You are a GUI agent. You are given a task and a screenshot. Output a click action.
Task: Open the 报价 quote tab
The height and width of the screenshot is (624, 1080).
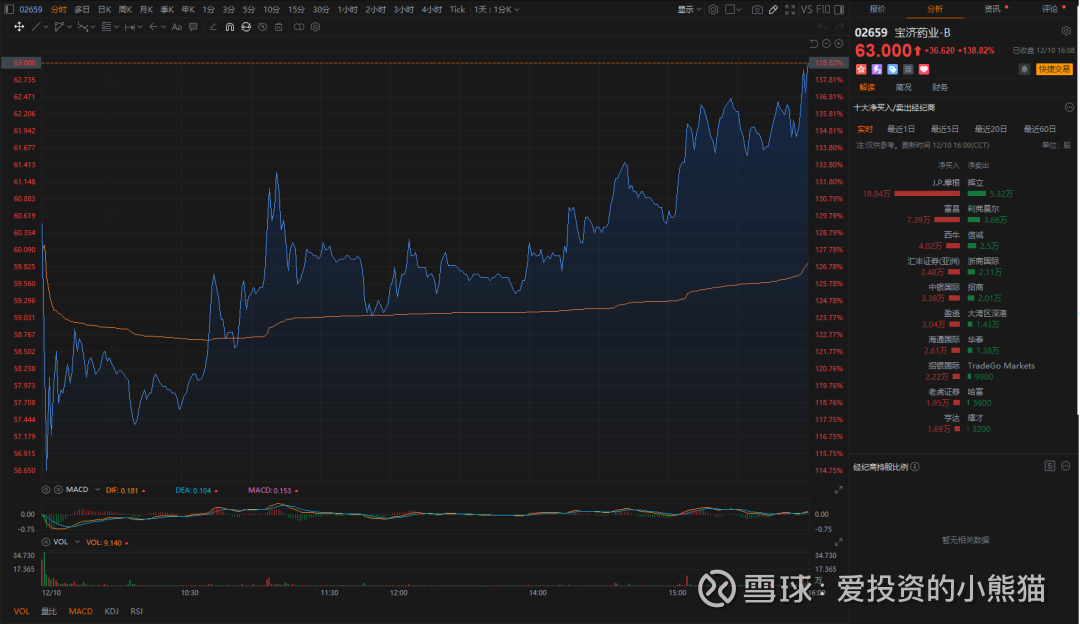(878, 9)
